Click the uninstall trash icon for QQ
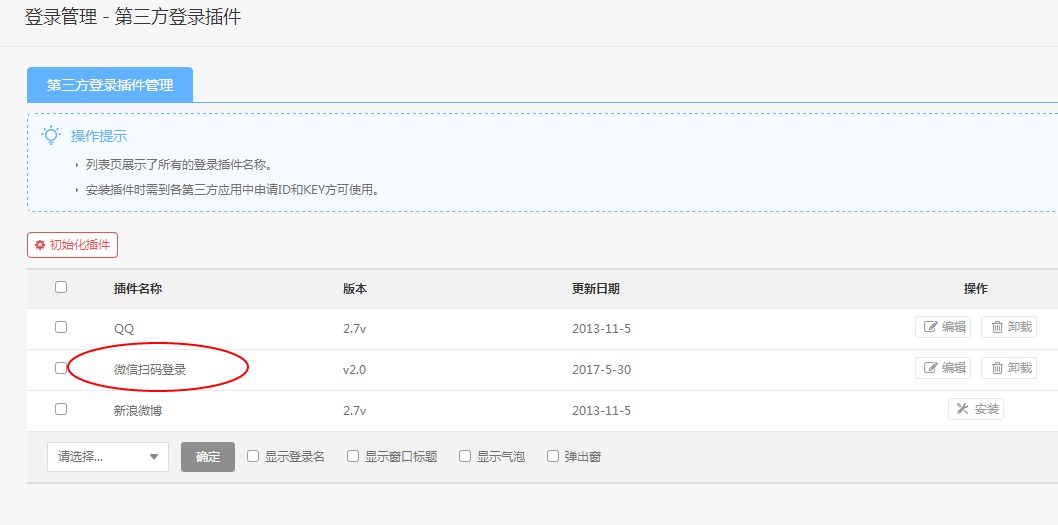This screenshot has width=1058, height=525. tap(997, 327)
